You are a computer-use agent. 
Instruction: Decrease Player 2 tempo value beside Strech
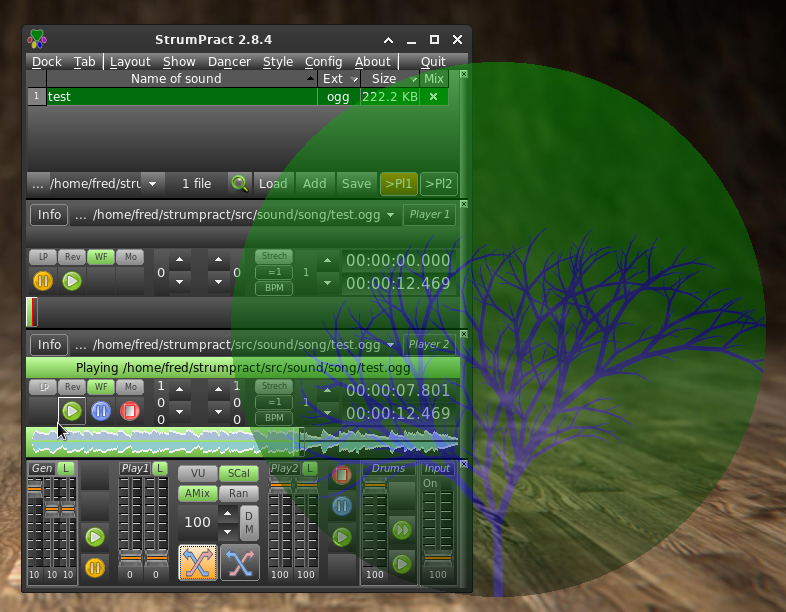pos(327,413)
